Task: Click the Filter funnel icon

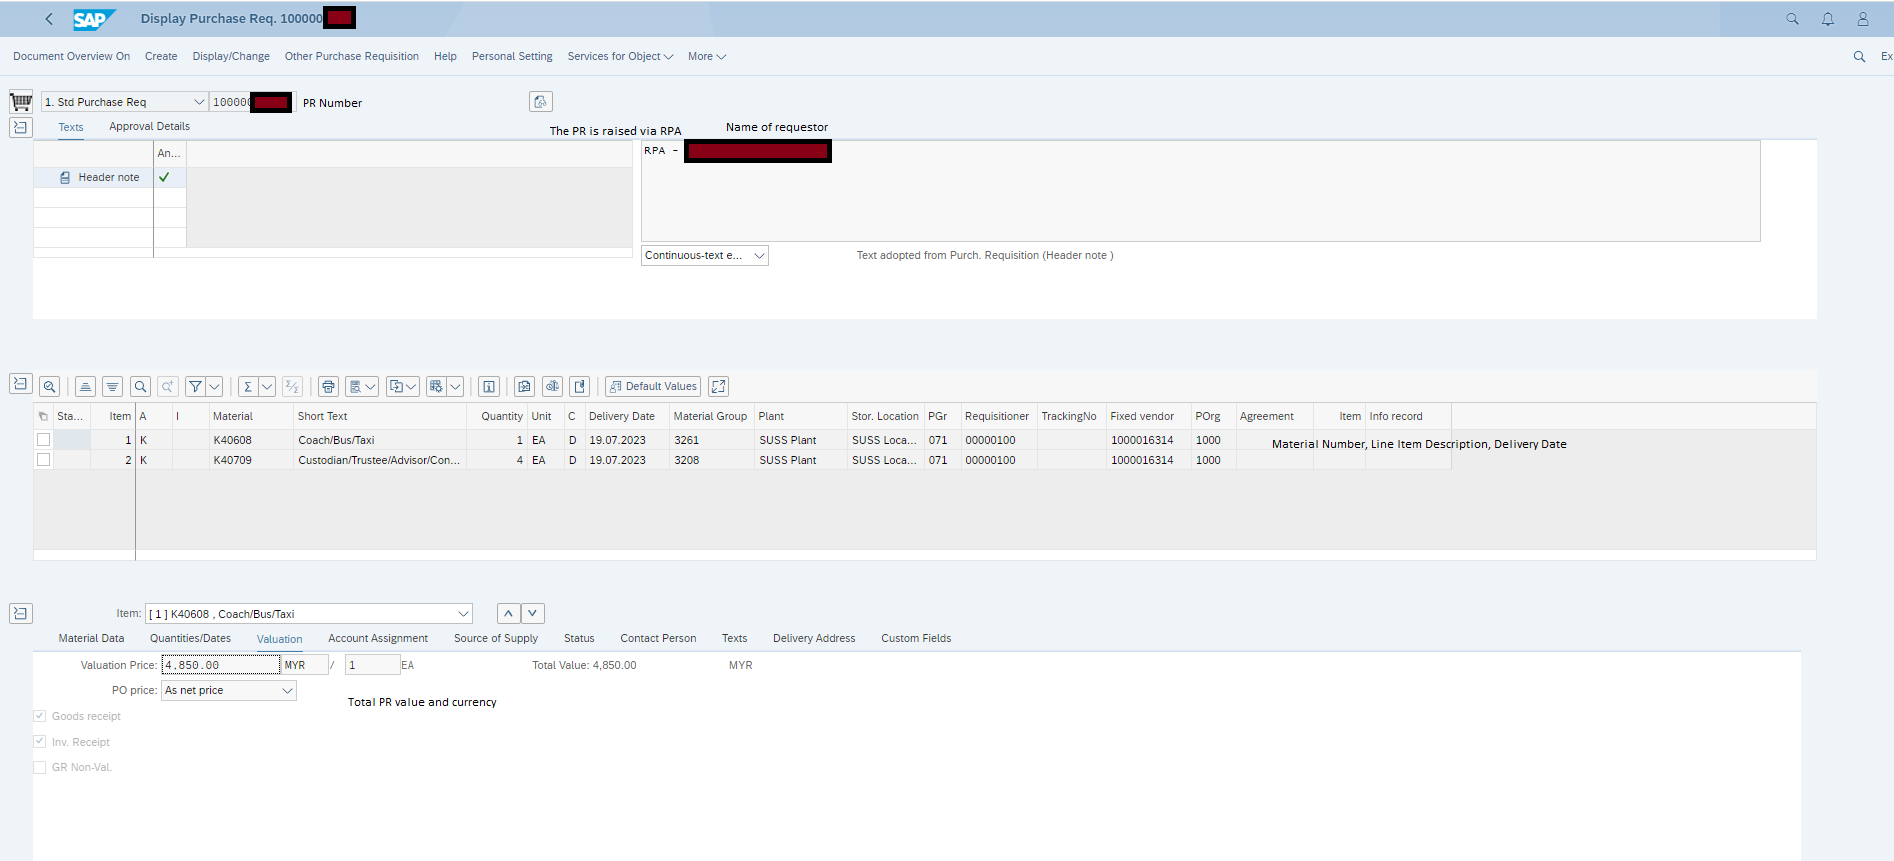Action: coord(196,387)
